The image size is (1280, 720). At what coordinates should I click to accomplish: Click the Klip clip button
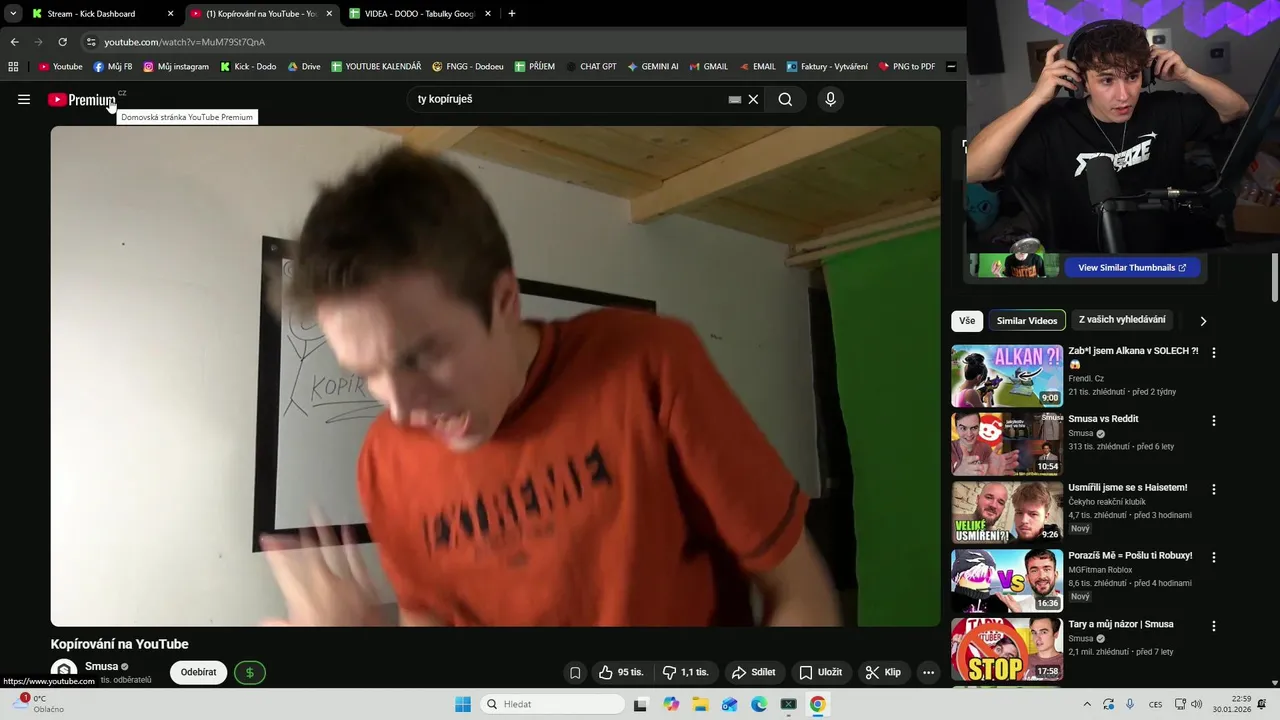point(883,672)
